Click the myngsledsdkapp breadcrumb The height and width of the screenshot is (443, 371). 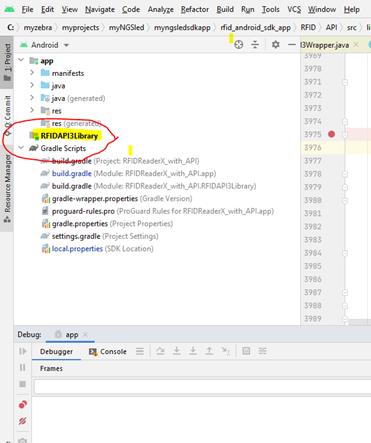point(182,27)
